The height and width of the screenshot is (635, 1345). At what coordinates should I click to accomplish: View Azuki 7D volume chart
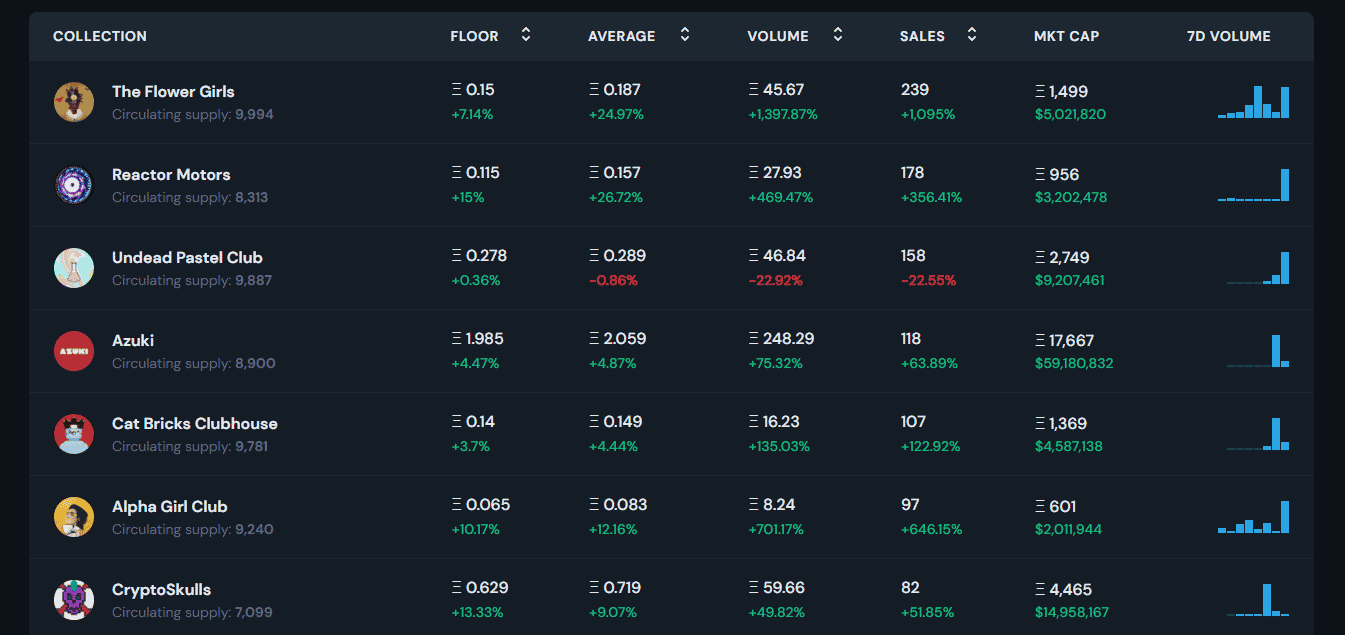click(1258, 351)
